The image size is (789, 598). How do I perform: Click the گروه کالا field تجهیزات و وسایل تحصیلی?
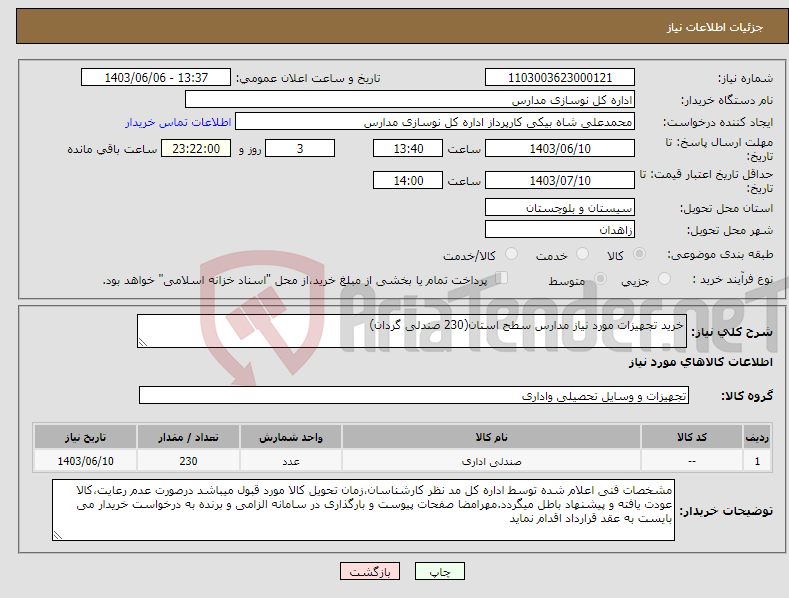[414, 396]
